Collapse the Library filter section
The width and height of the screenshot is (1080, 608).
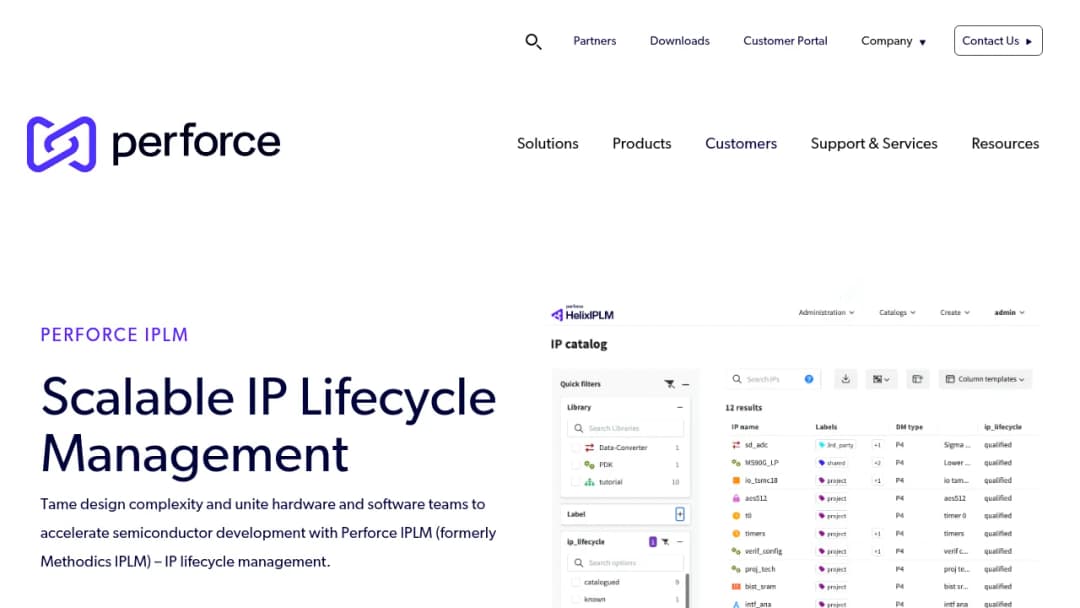click(679, 408)
